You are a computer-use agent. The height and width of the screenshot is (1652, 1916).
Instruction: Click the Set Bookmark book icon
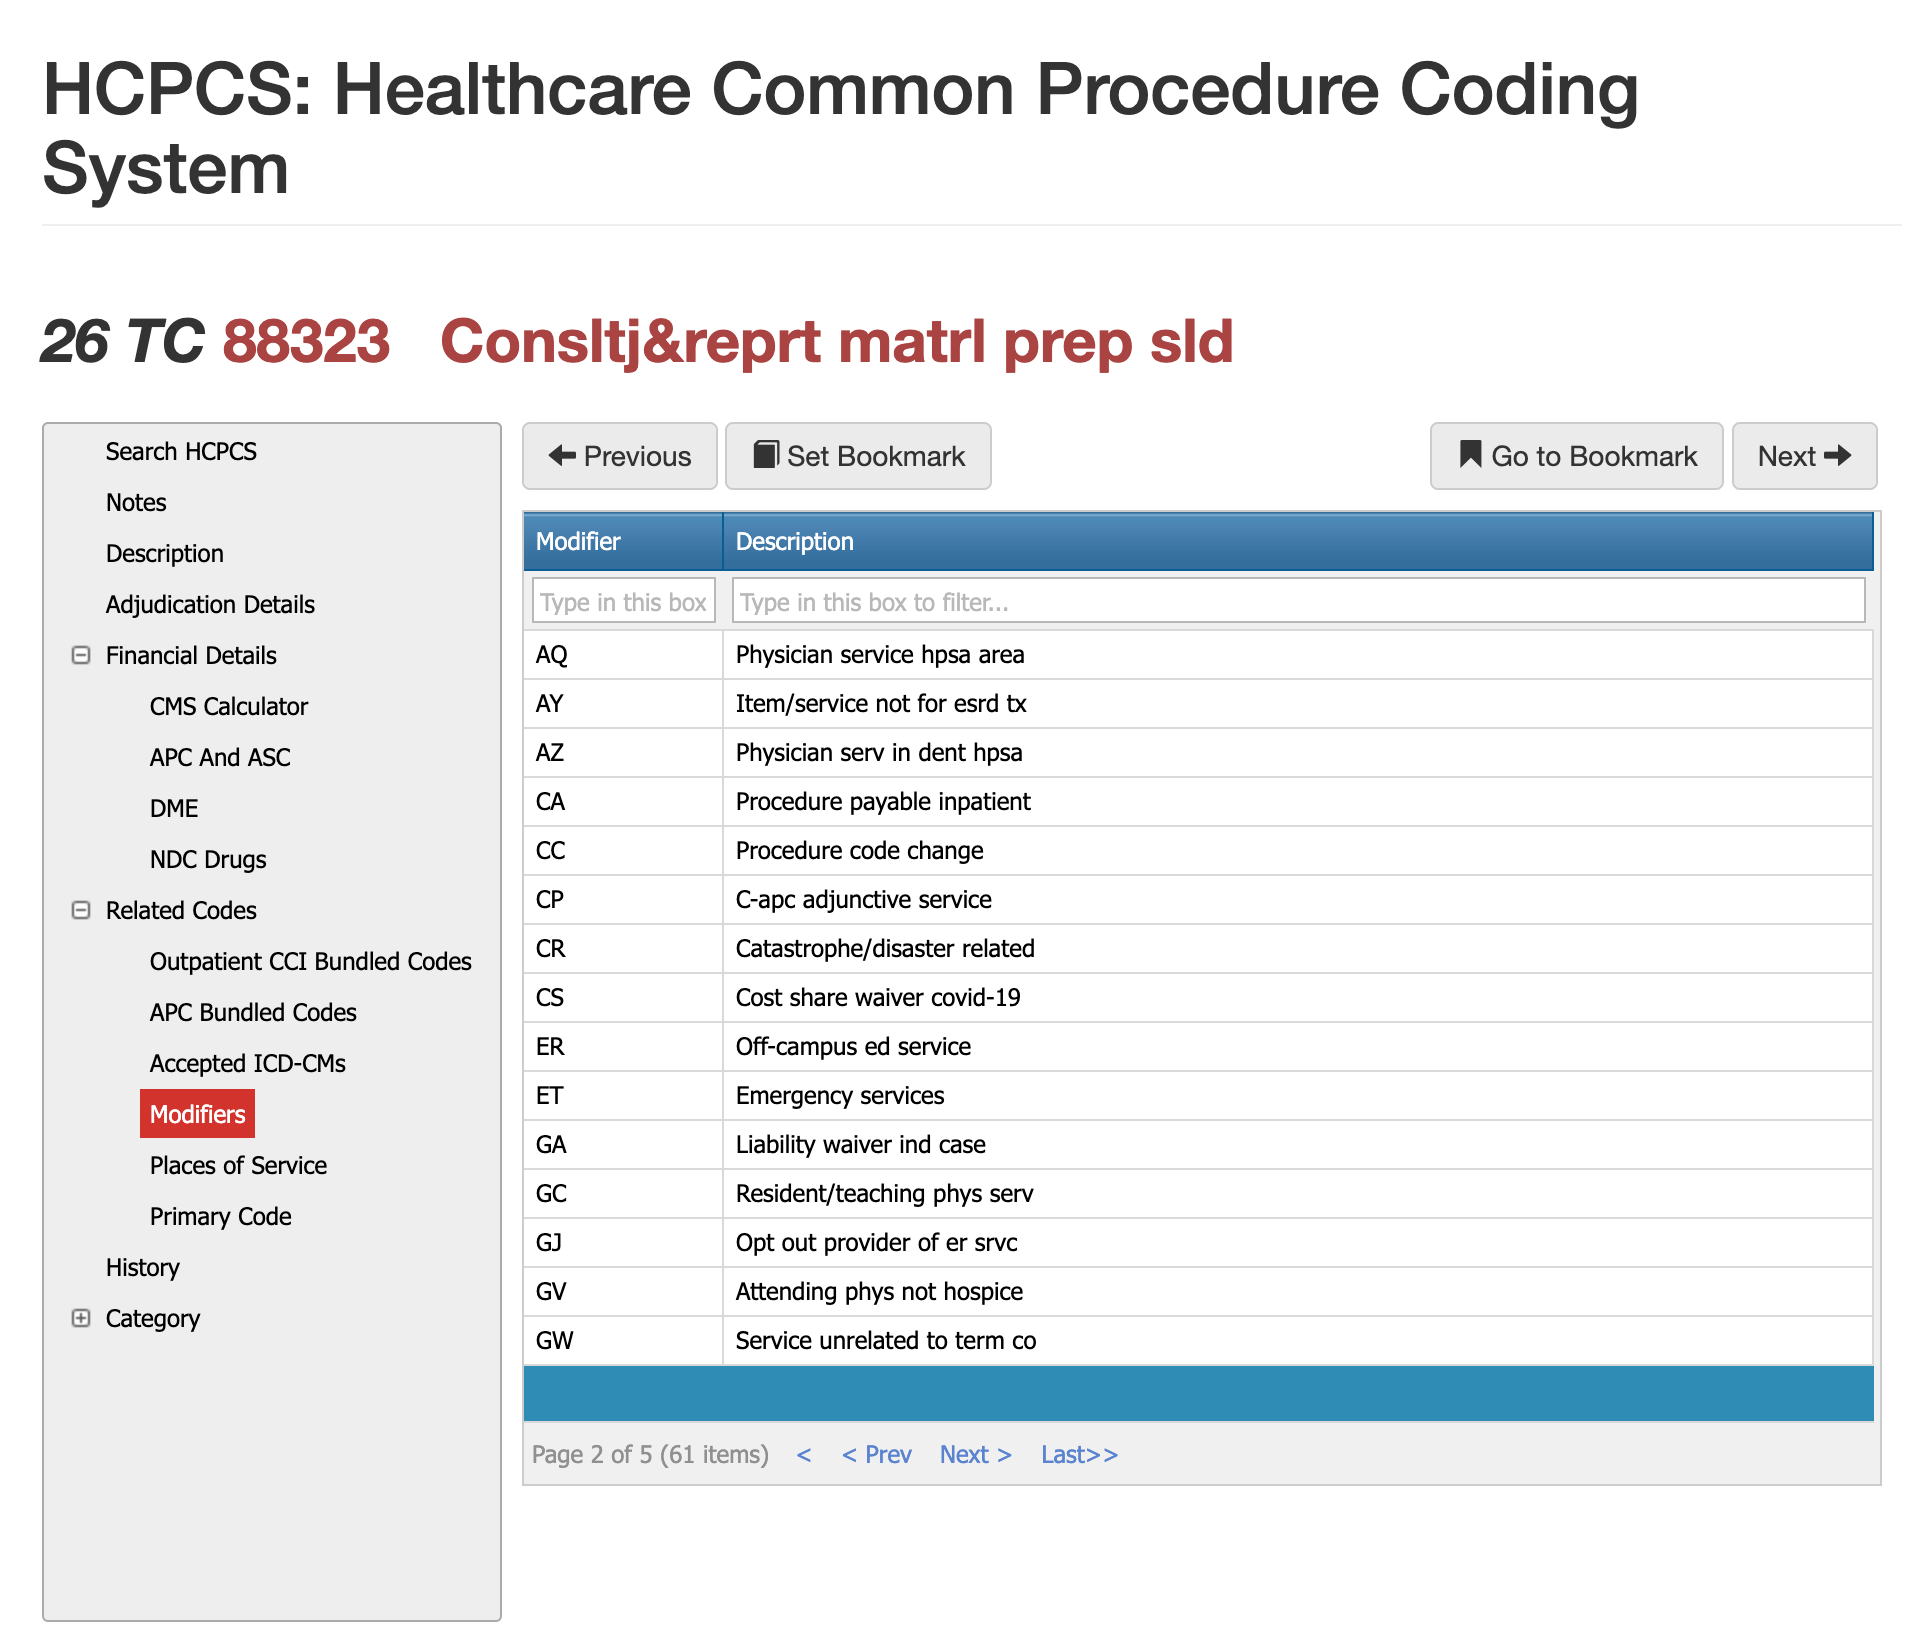click(765, 456)
